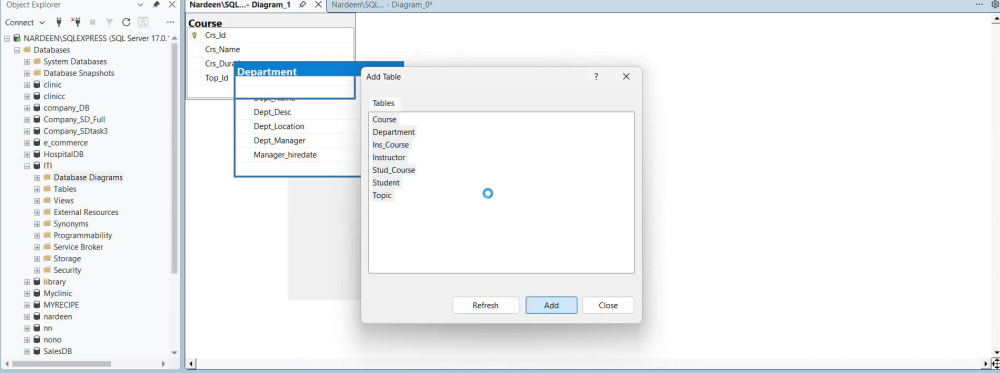The width and height of the screenshot is (1000, 373).
Task: Click the primary key icon next to Crs_Id
Action: (x=195, y=35)
